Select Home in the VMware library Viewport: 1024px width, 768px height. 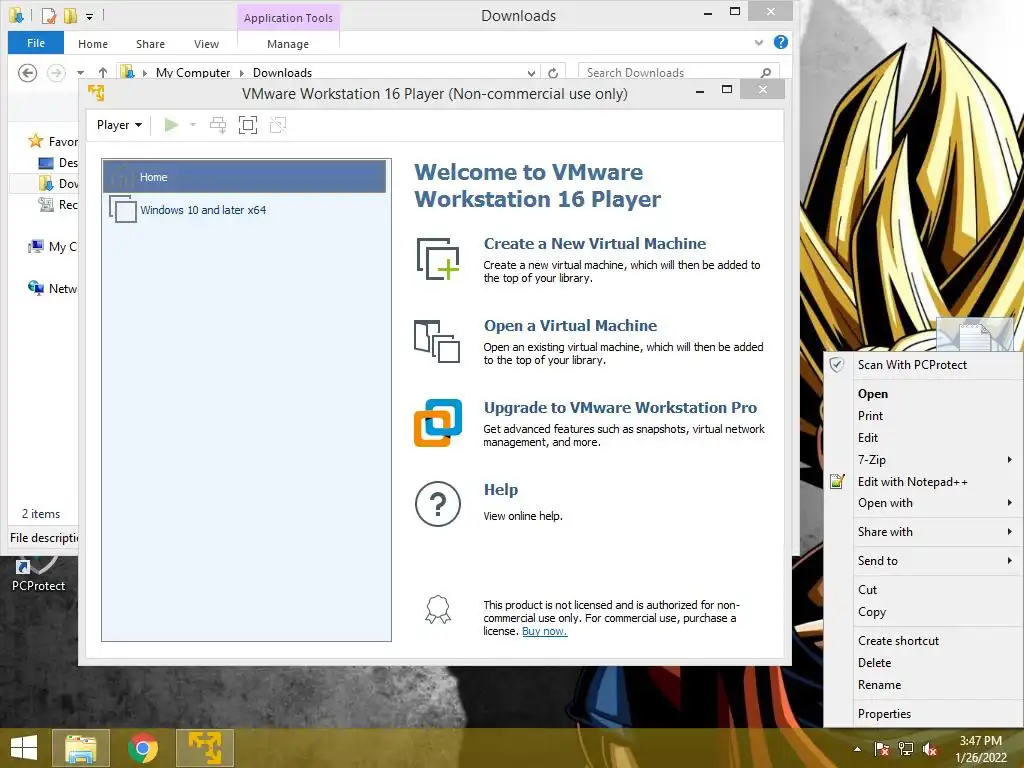[x=245, y=177]
